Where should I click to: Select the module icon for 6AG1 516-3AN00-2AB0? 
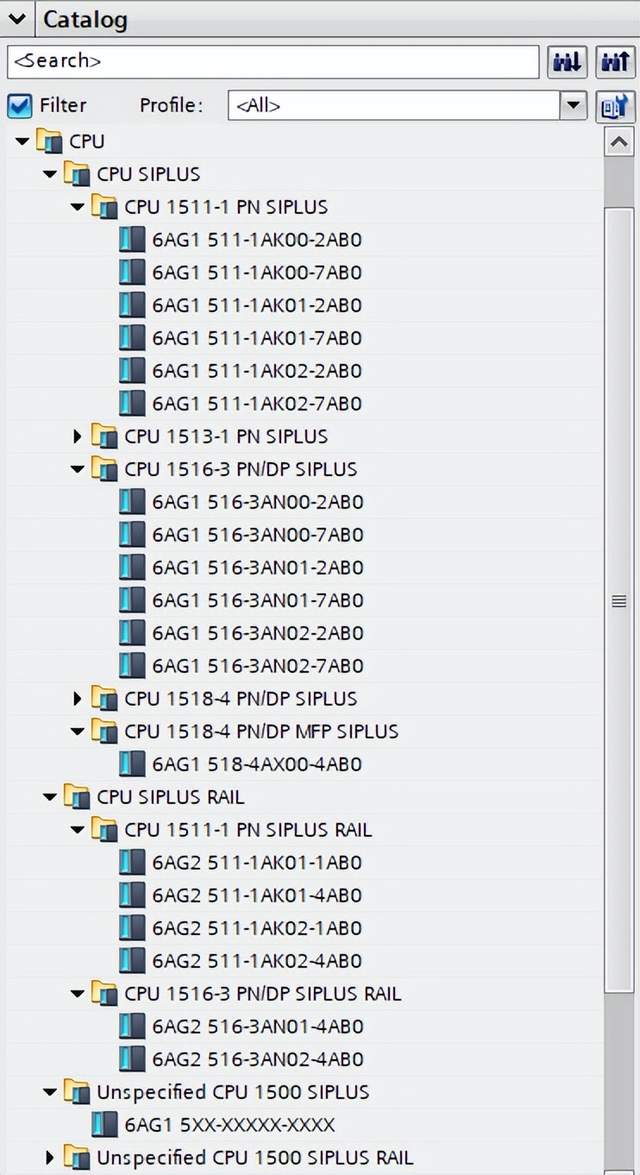132,502
